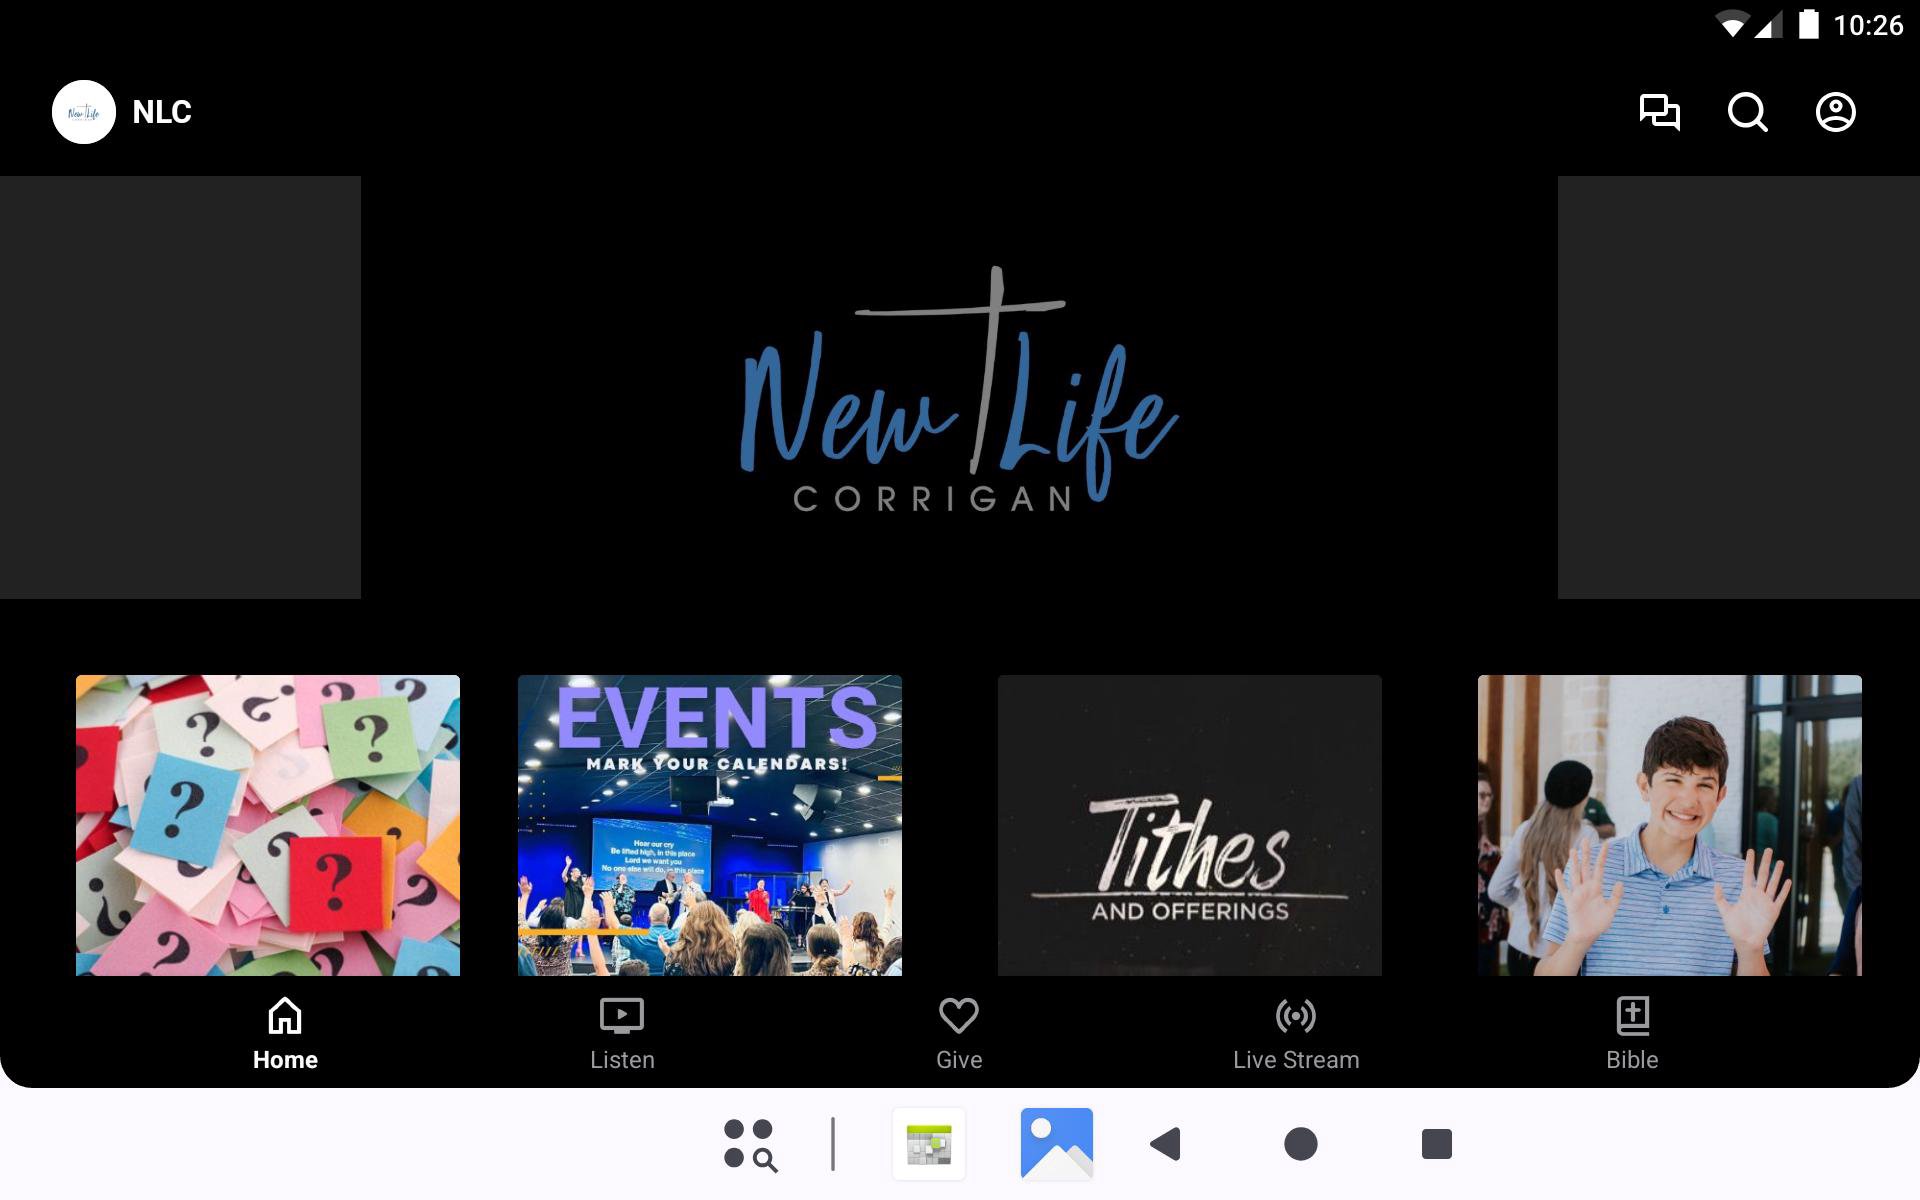This screenshot has height=1200, width=1920.
Task: Open the user profile icon
Action: [x=1835, y=112]
